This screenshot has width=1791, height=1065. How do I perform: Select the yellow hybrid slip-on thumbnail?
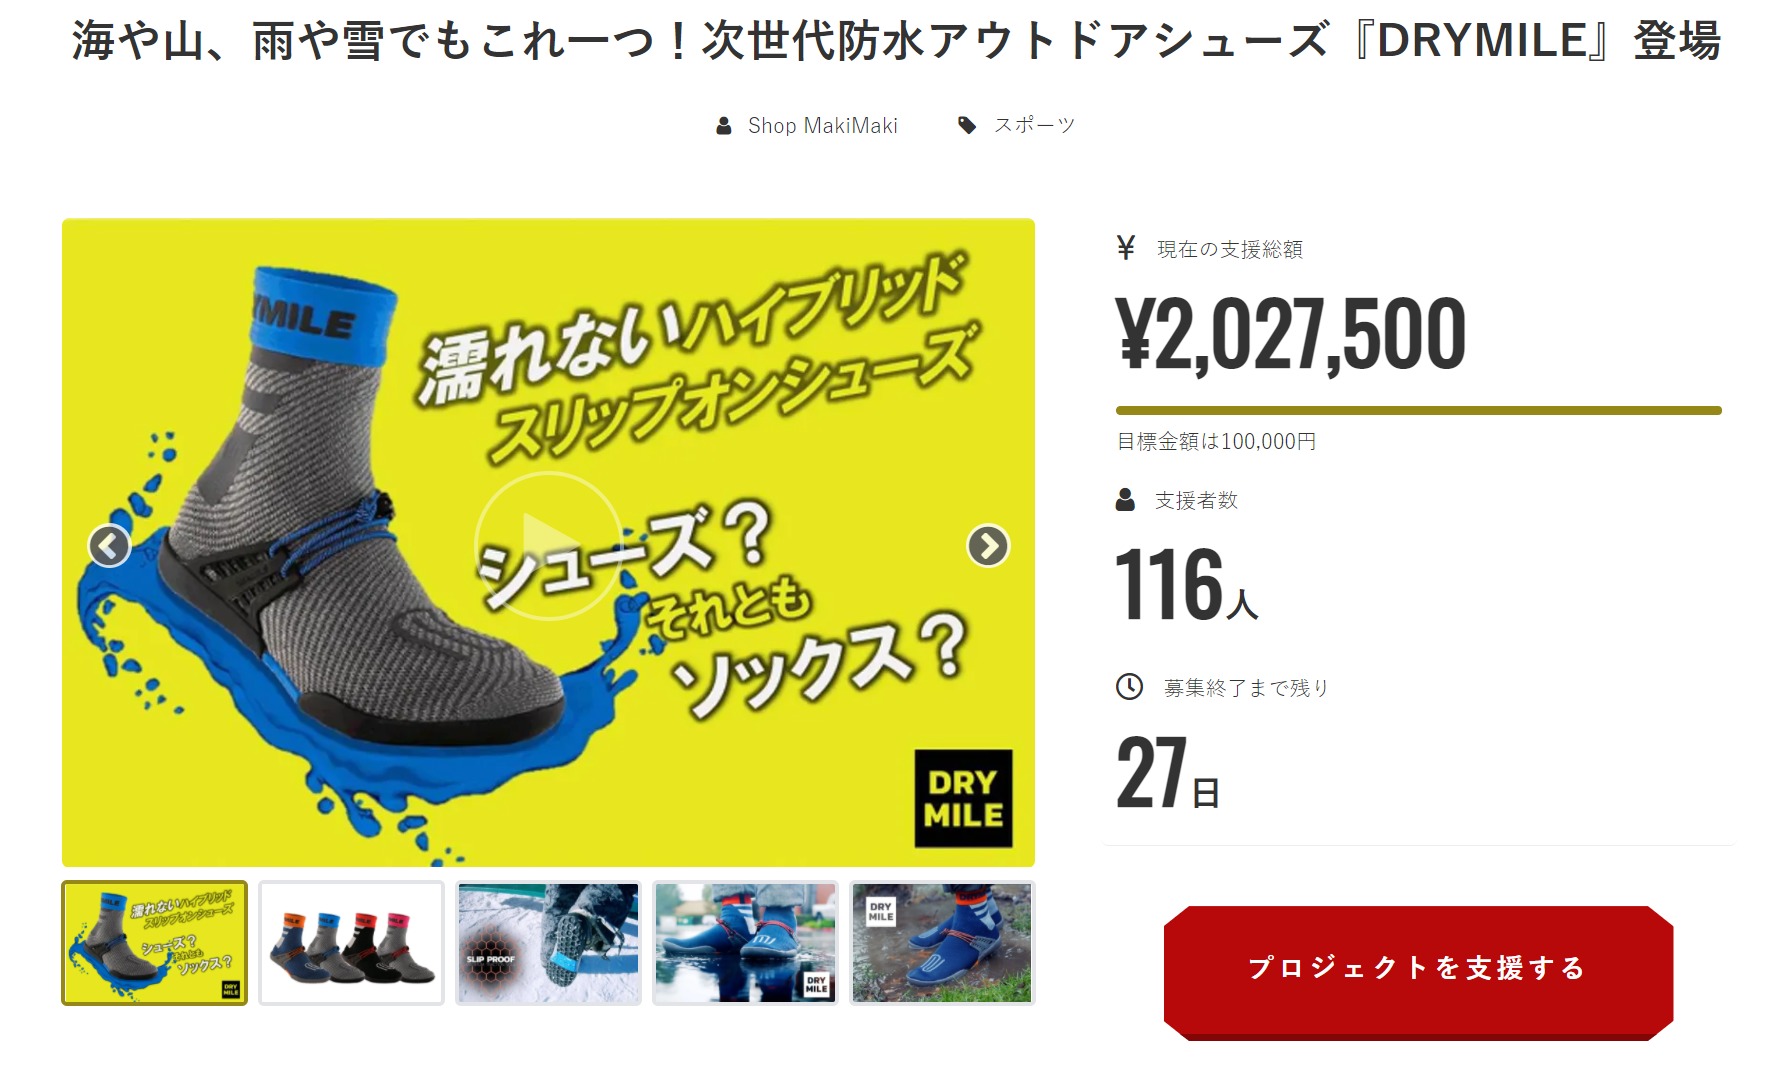(154, 943)
